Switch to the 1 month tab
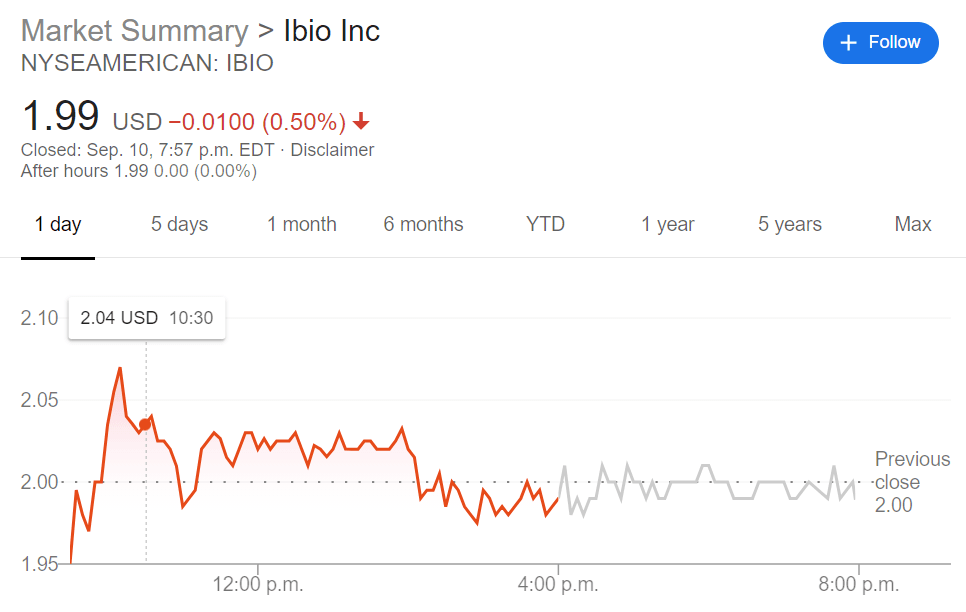The width and height of the screenshot is (966, 612). coord(302,224)
